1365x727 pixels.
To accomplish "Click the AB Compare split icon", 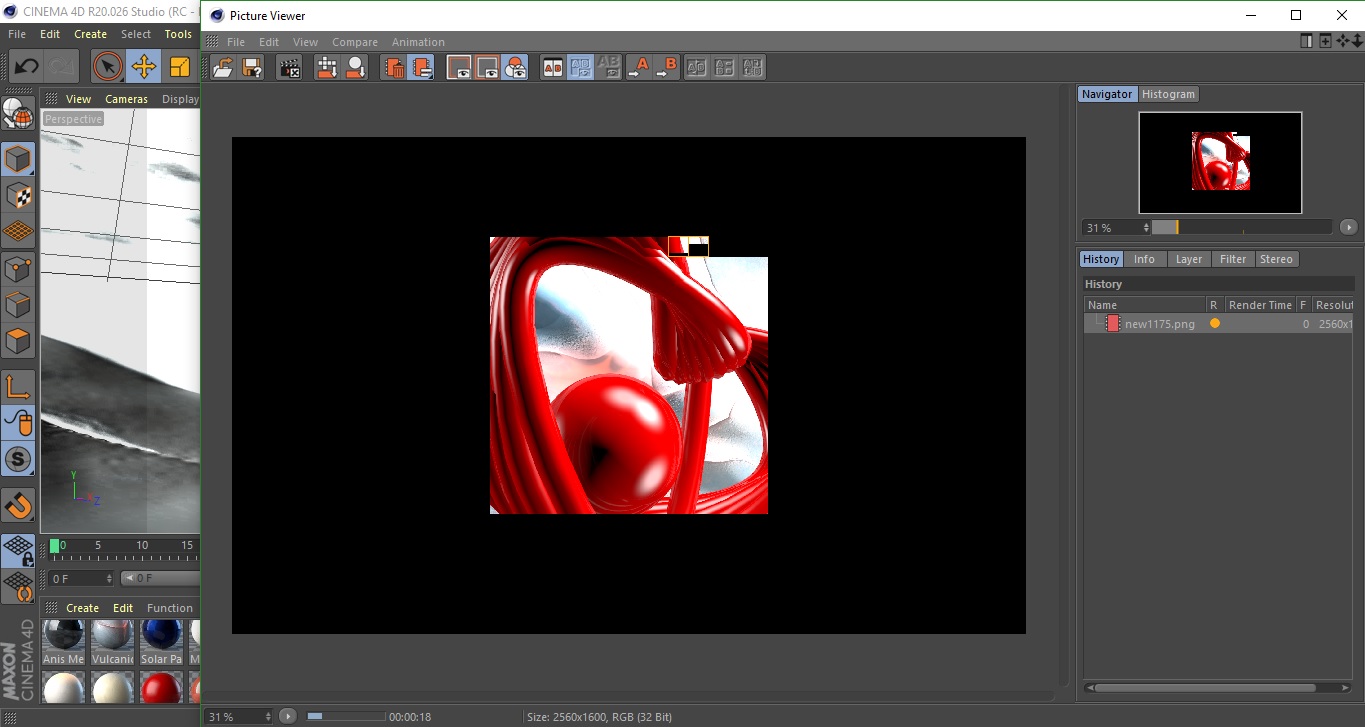I will [x=552, y=68].
